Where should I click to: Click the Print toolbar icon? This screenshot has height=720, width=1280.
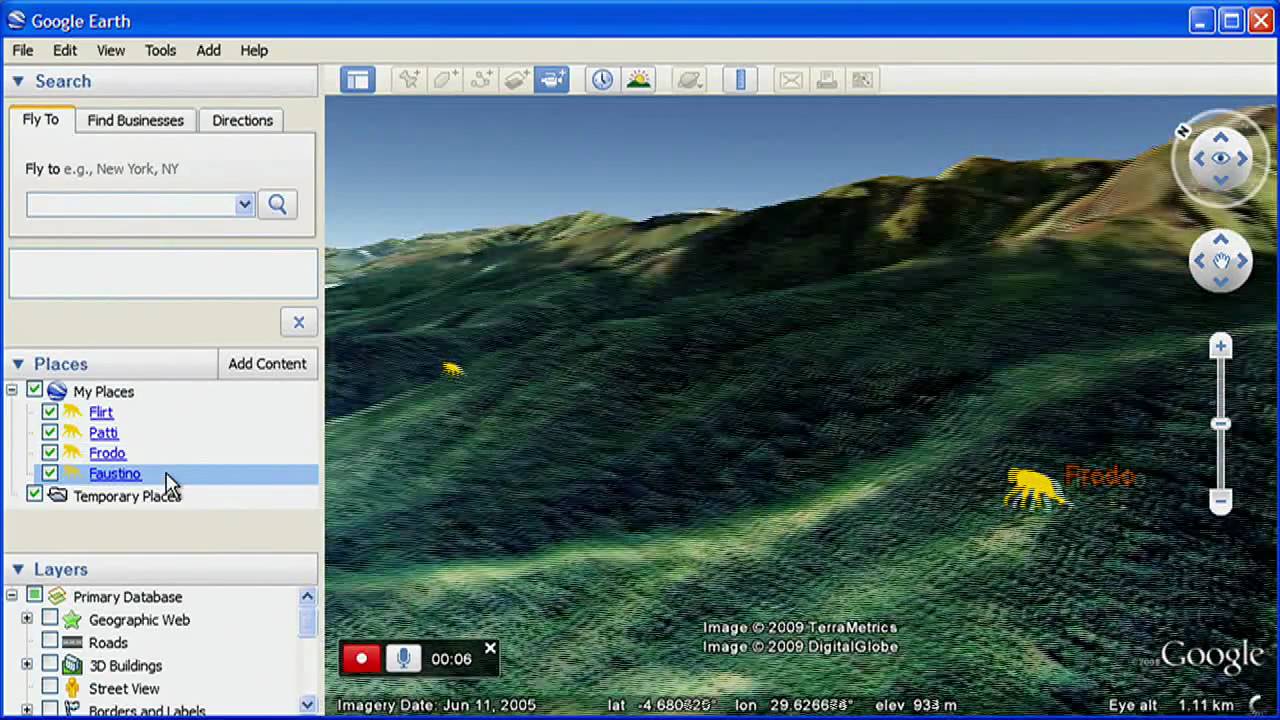827,80
